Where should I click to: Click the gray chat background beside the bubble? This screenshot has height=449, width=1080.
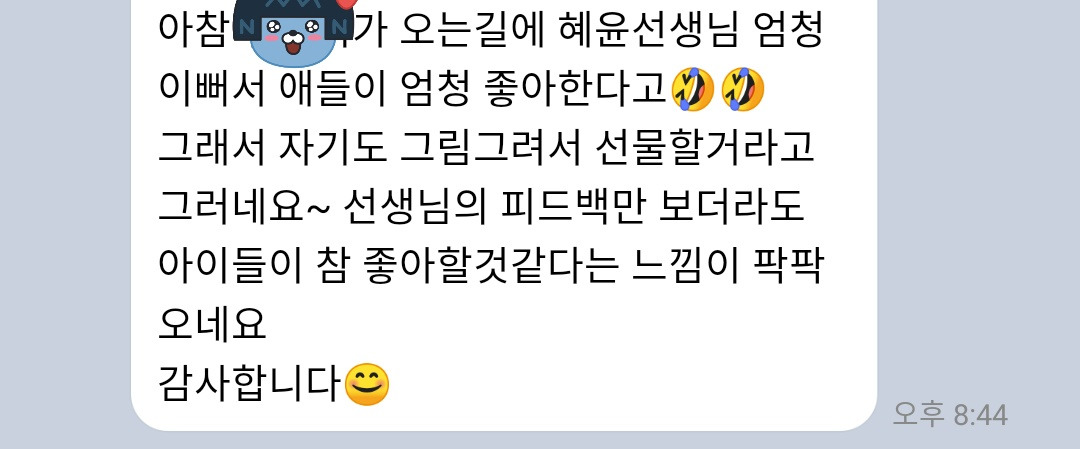pyautogui.click(x=978, y=207)
